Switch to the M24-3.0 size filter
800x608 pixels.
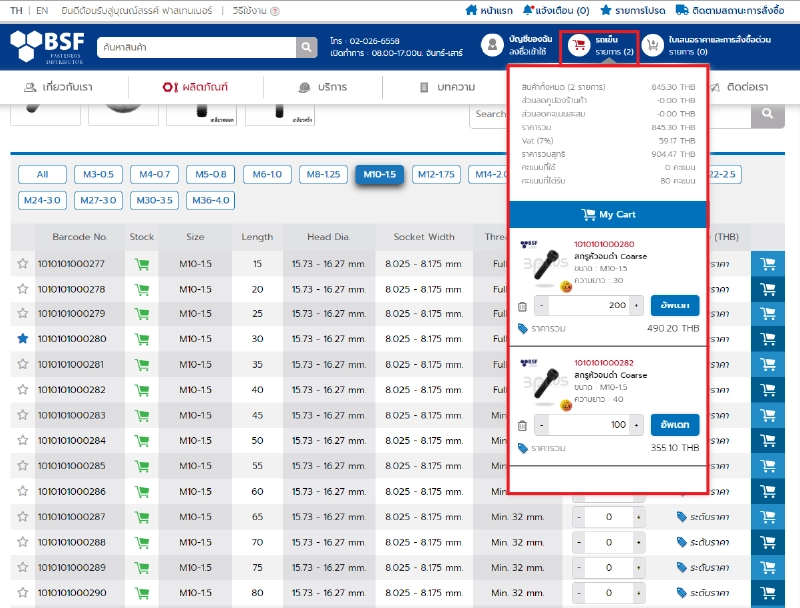[42, 200]
